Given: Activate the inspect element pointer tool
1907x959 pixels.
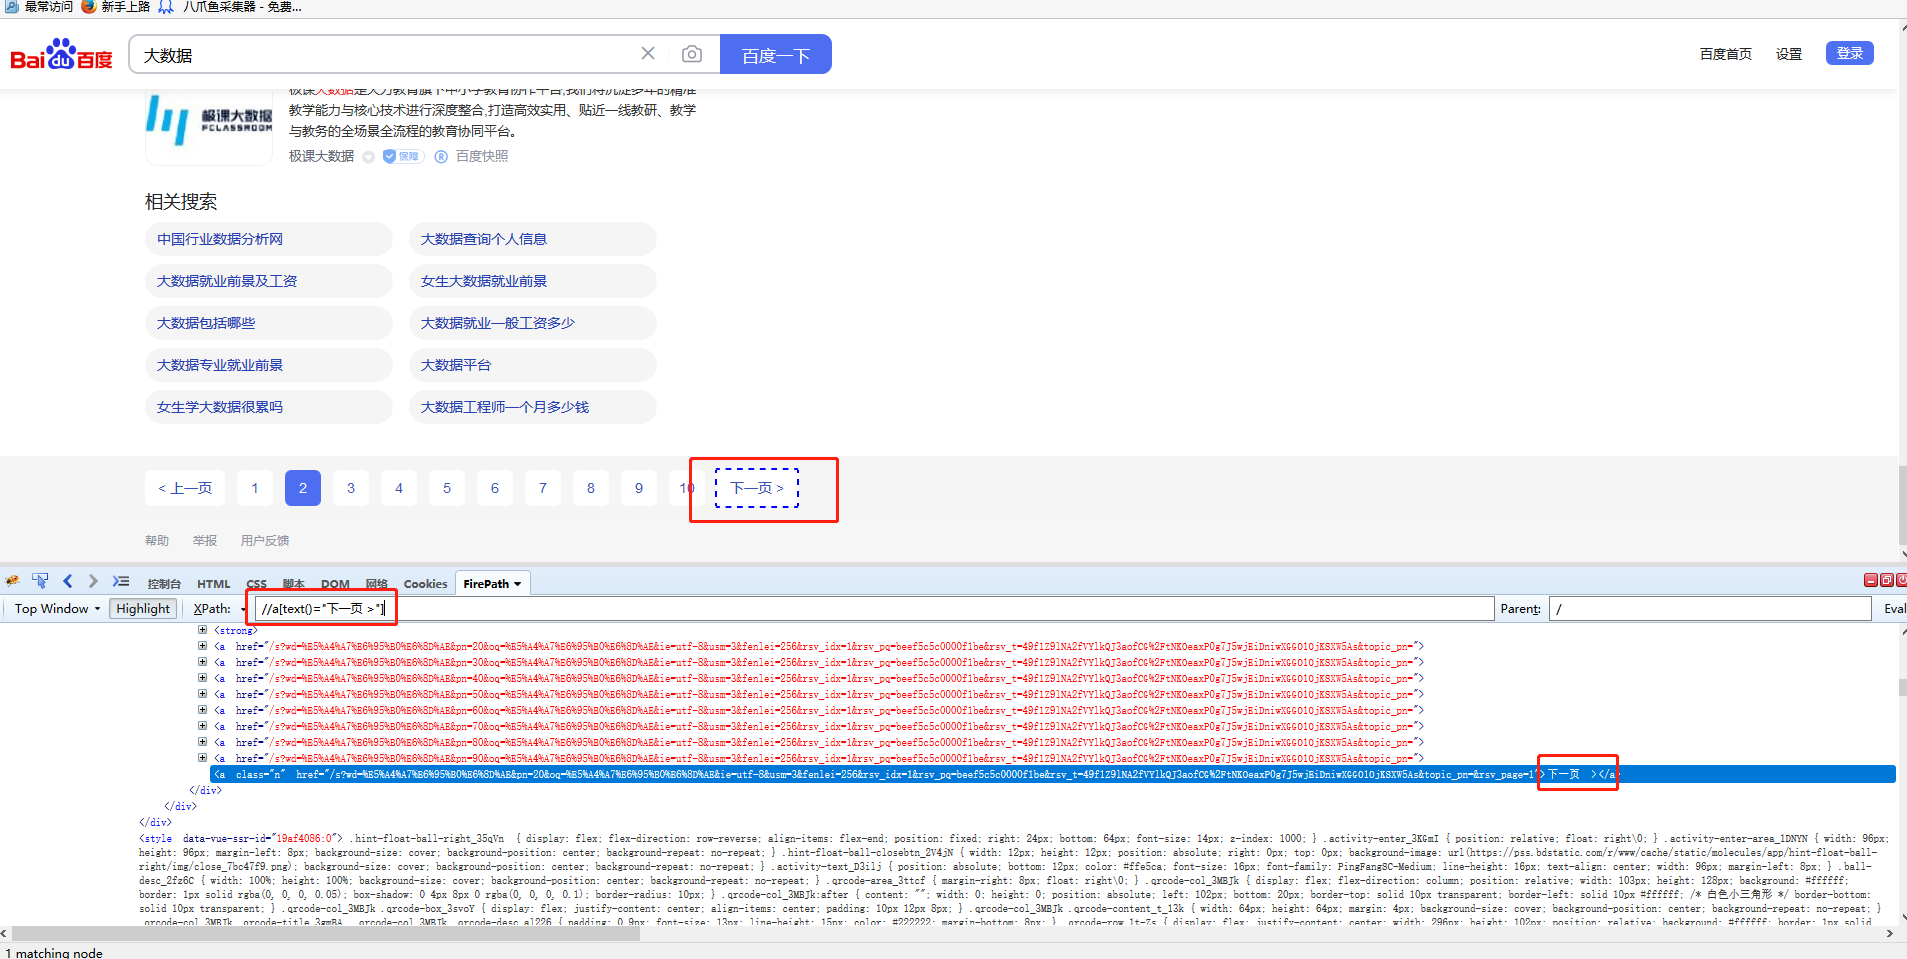Looking at the screenshot, I should click(40, 581).
